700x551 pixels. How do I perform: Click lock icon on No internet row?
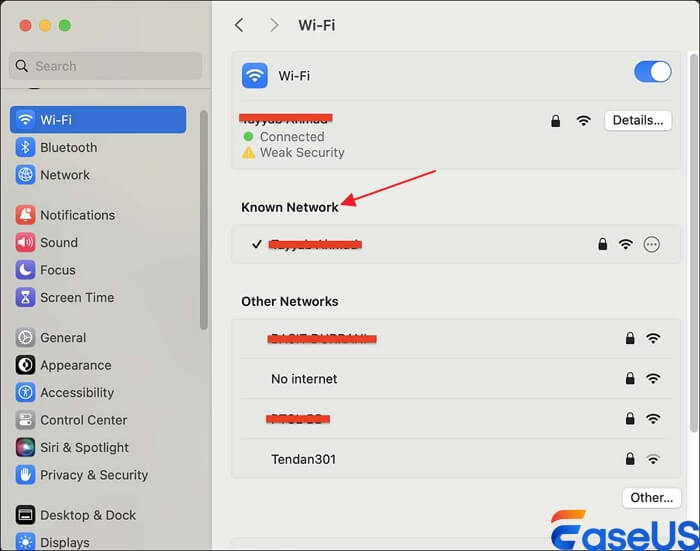630,378
